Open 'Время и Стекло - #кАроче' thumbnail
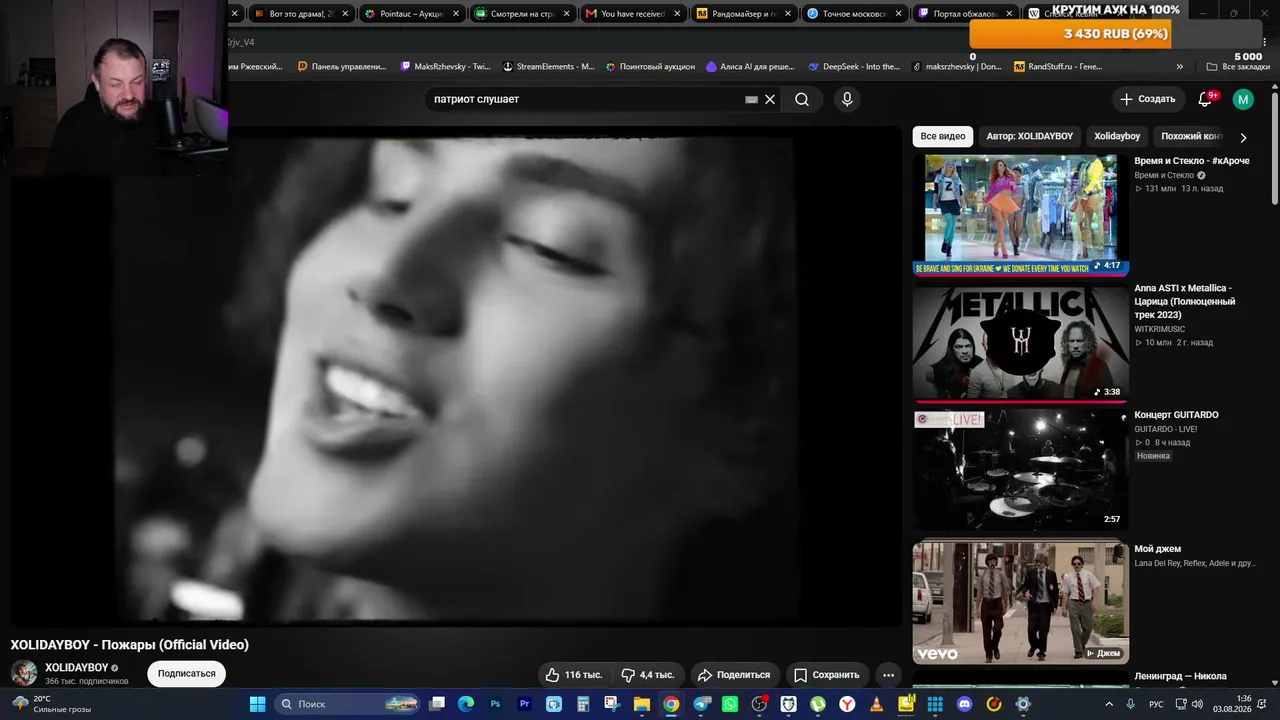The height and width of the screenshot is (720, 1280). [1021, 214]
